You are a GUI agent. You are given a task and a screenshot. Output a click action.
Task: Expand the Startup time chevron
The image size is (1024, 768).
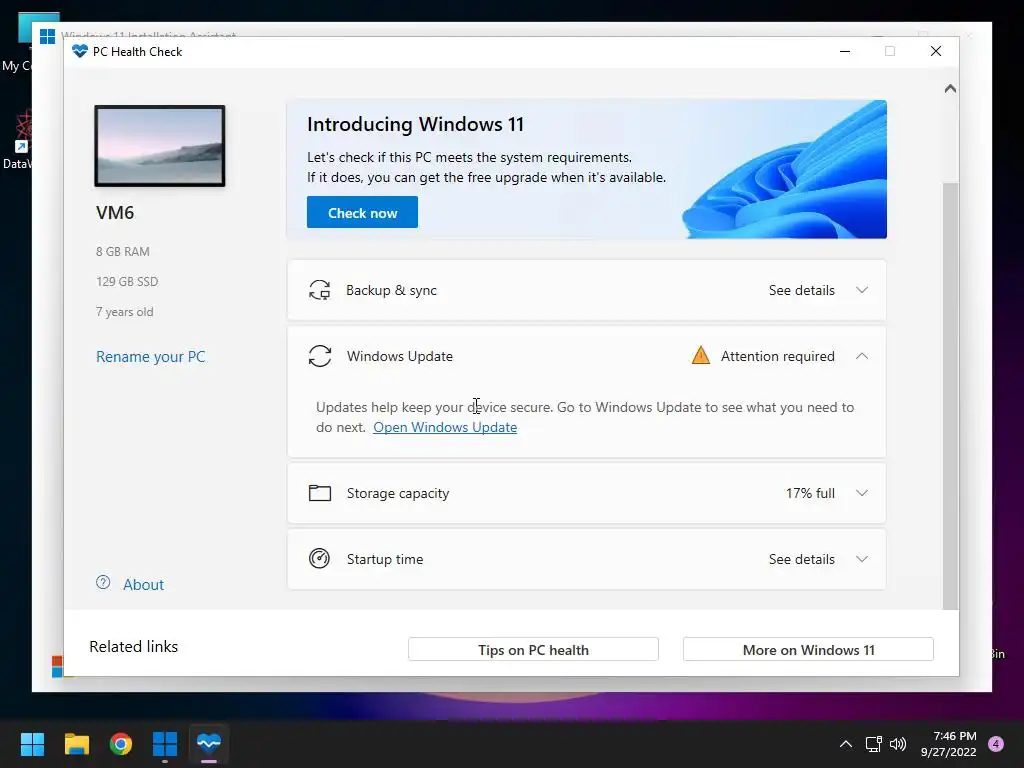(862, 559)
